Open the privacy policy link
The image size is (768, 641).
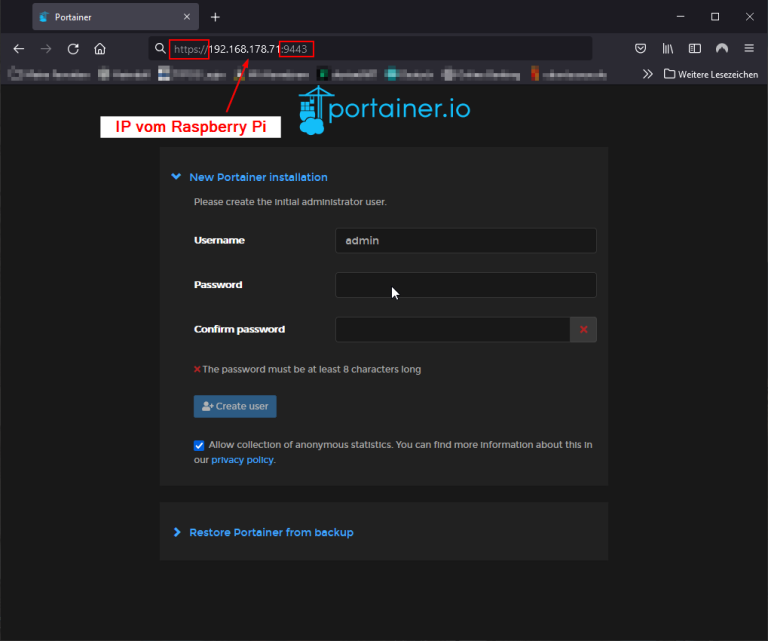tap(242, 460)
